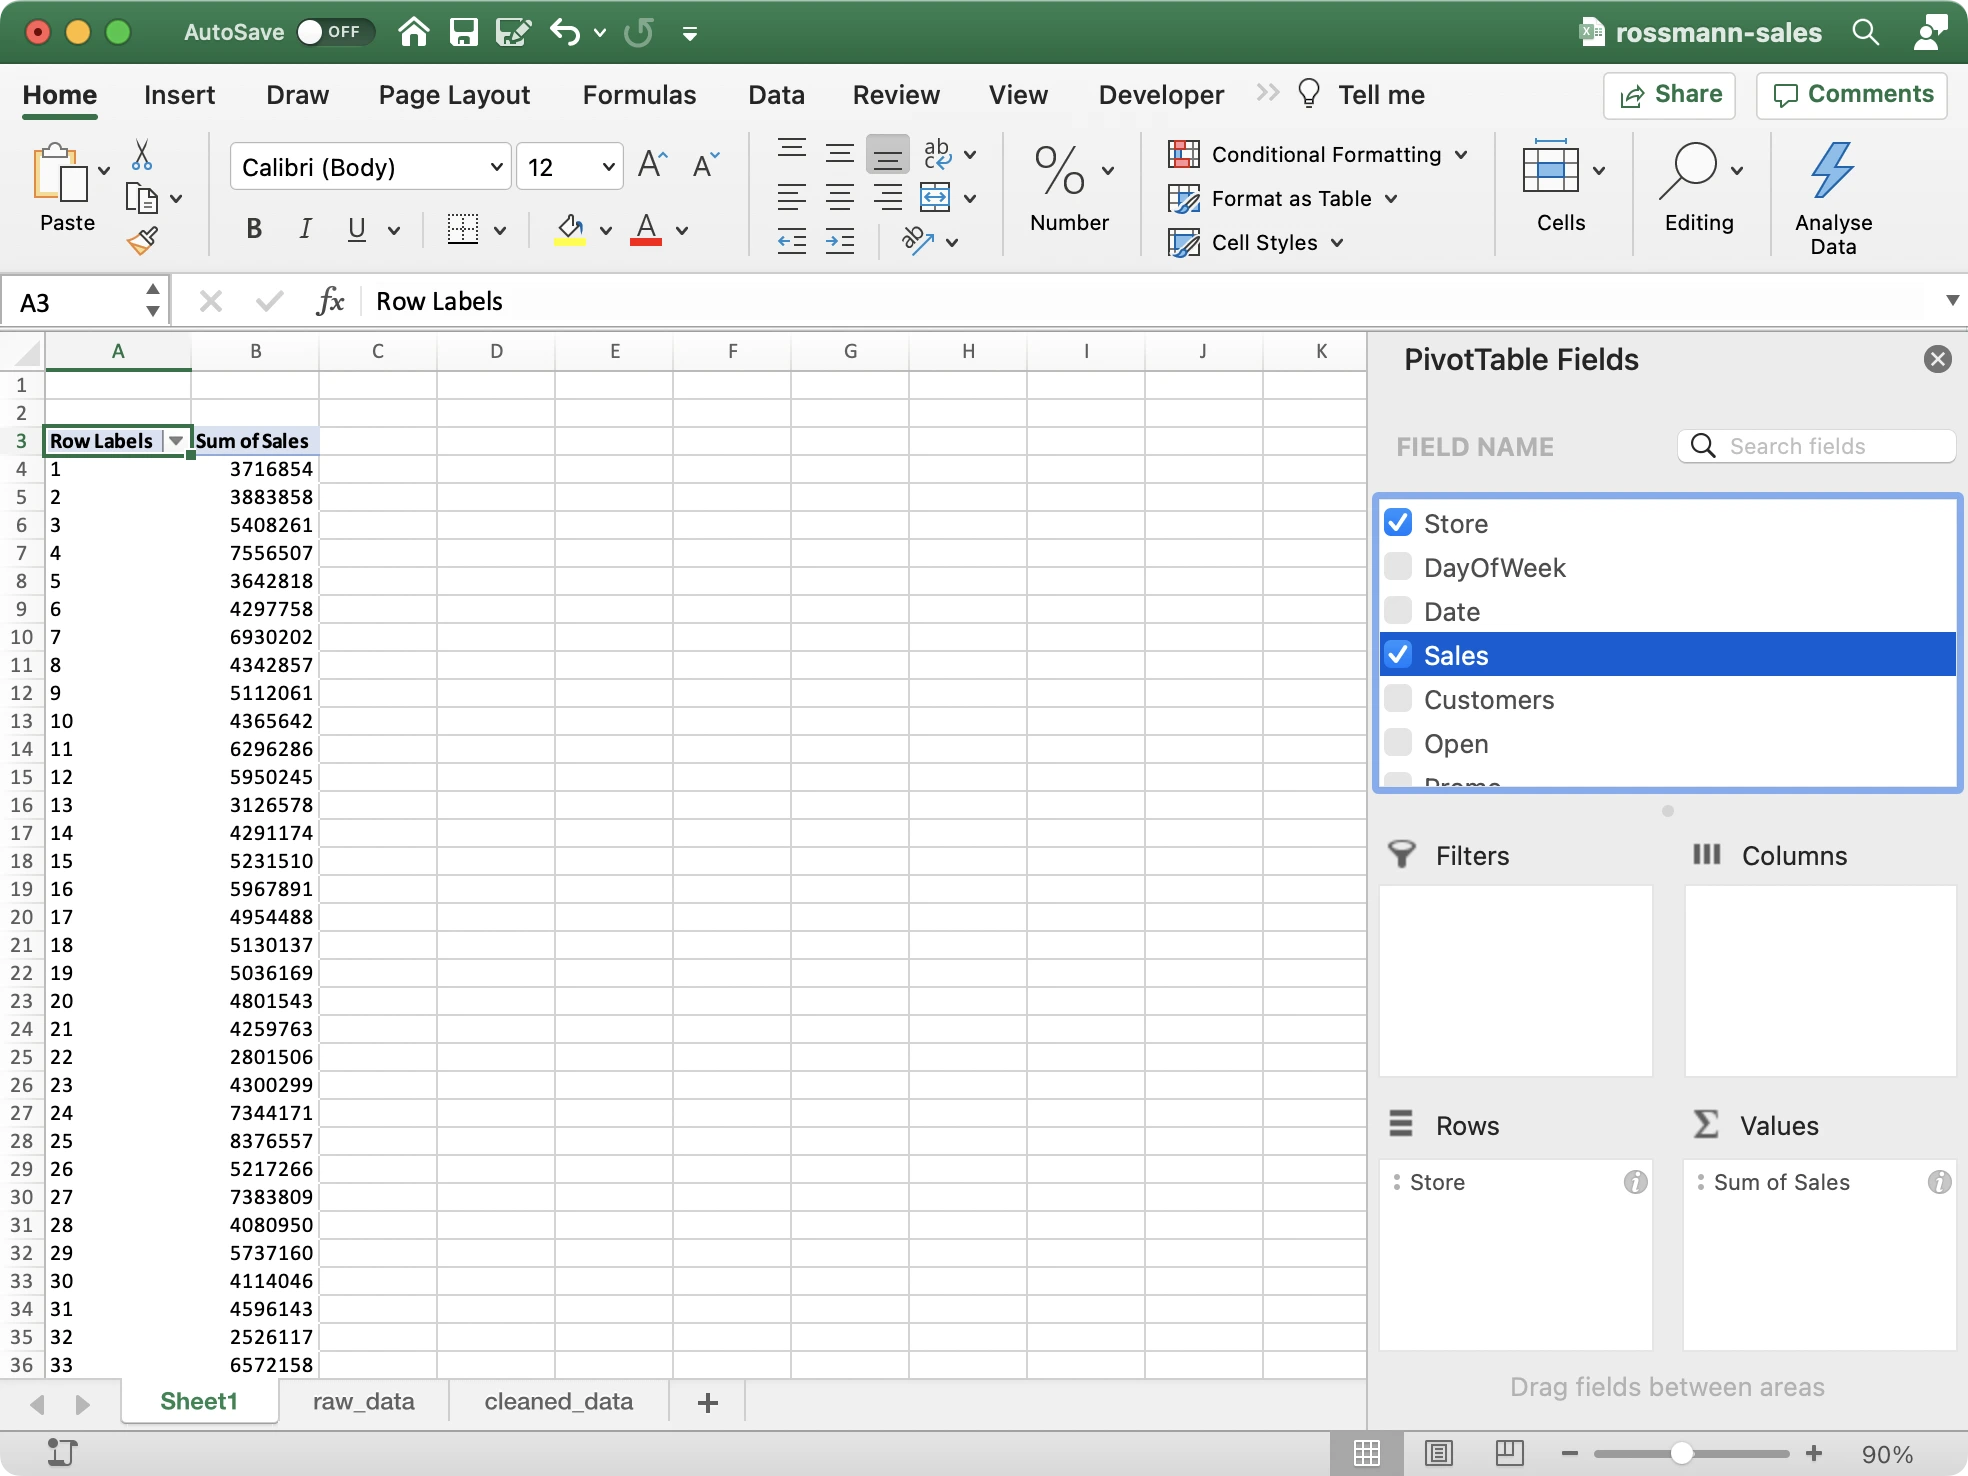
Task: Select the fill colour bucket
Action: pos(569,229)
